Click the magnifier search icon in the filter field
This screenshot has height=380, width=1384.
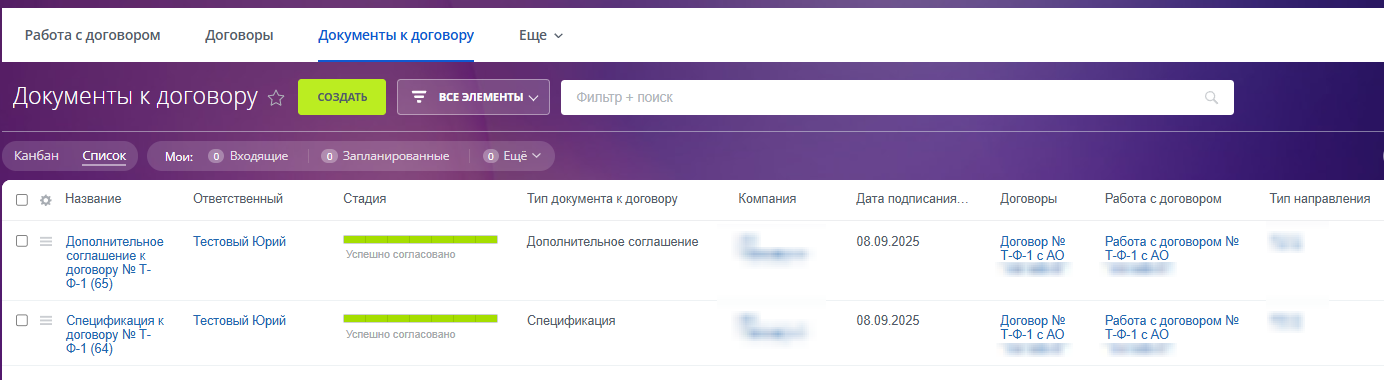[x=1212, y=98]
